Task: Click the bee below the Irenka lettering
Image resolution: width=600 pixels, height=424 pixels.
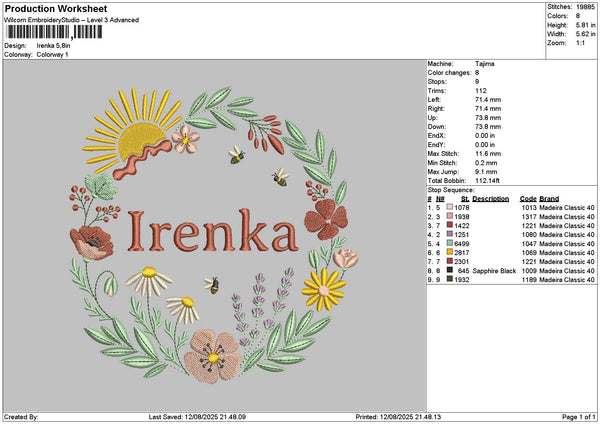Action: point(212,285)
